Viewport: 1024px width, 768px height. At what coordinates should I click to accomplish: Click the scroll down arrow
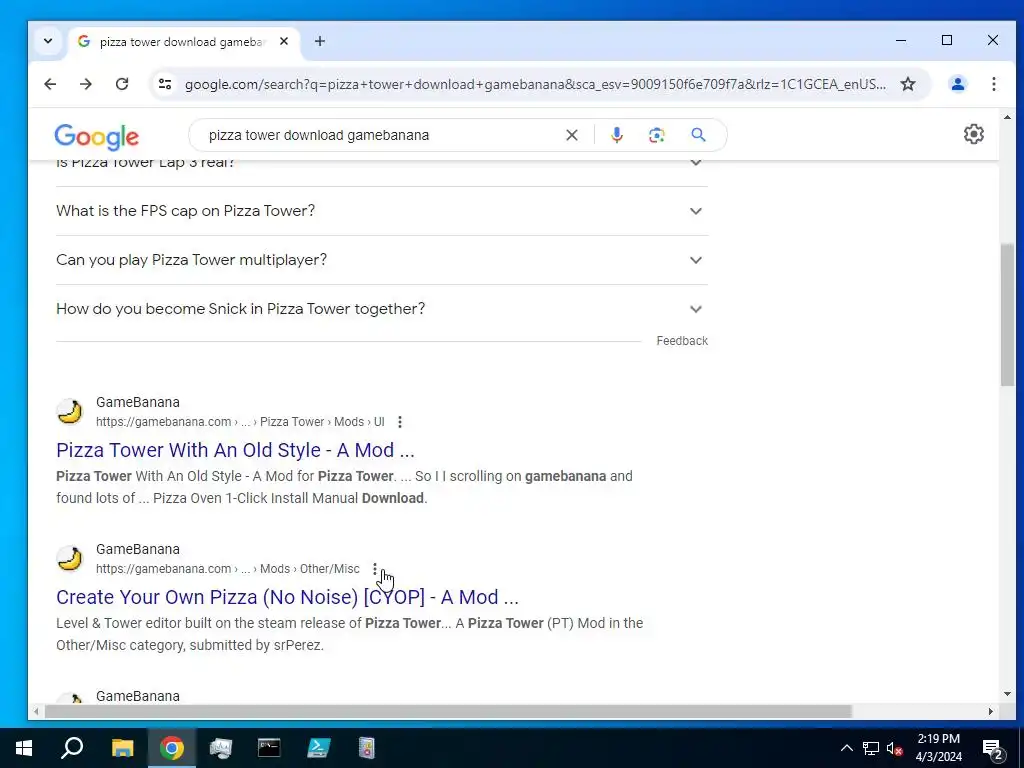pos(1007,694)
